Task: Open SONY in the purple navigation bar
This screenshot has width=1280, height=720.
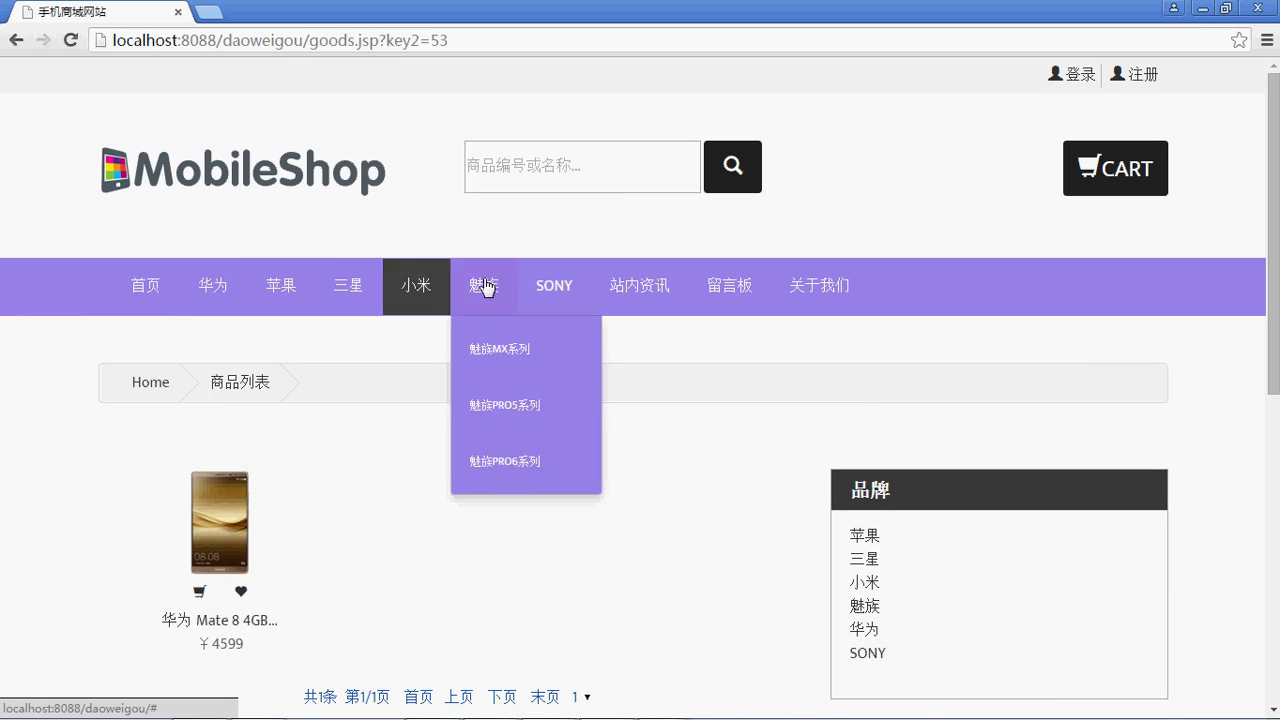Action: click(554, 286)
